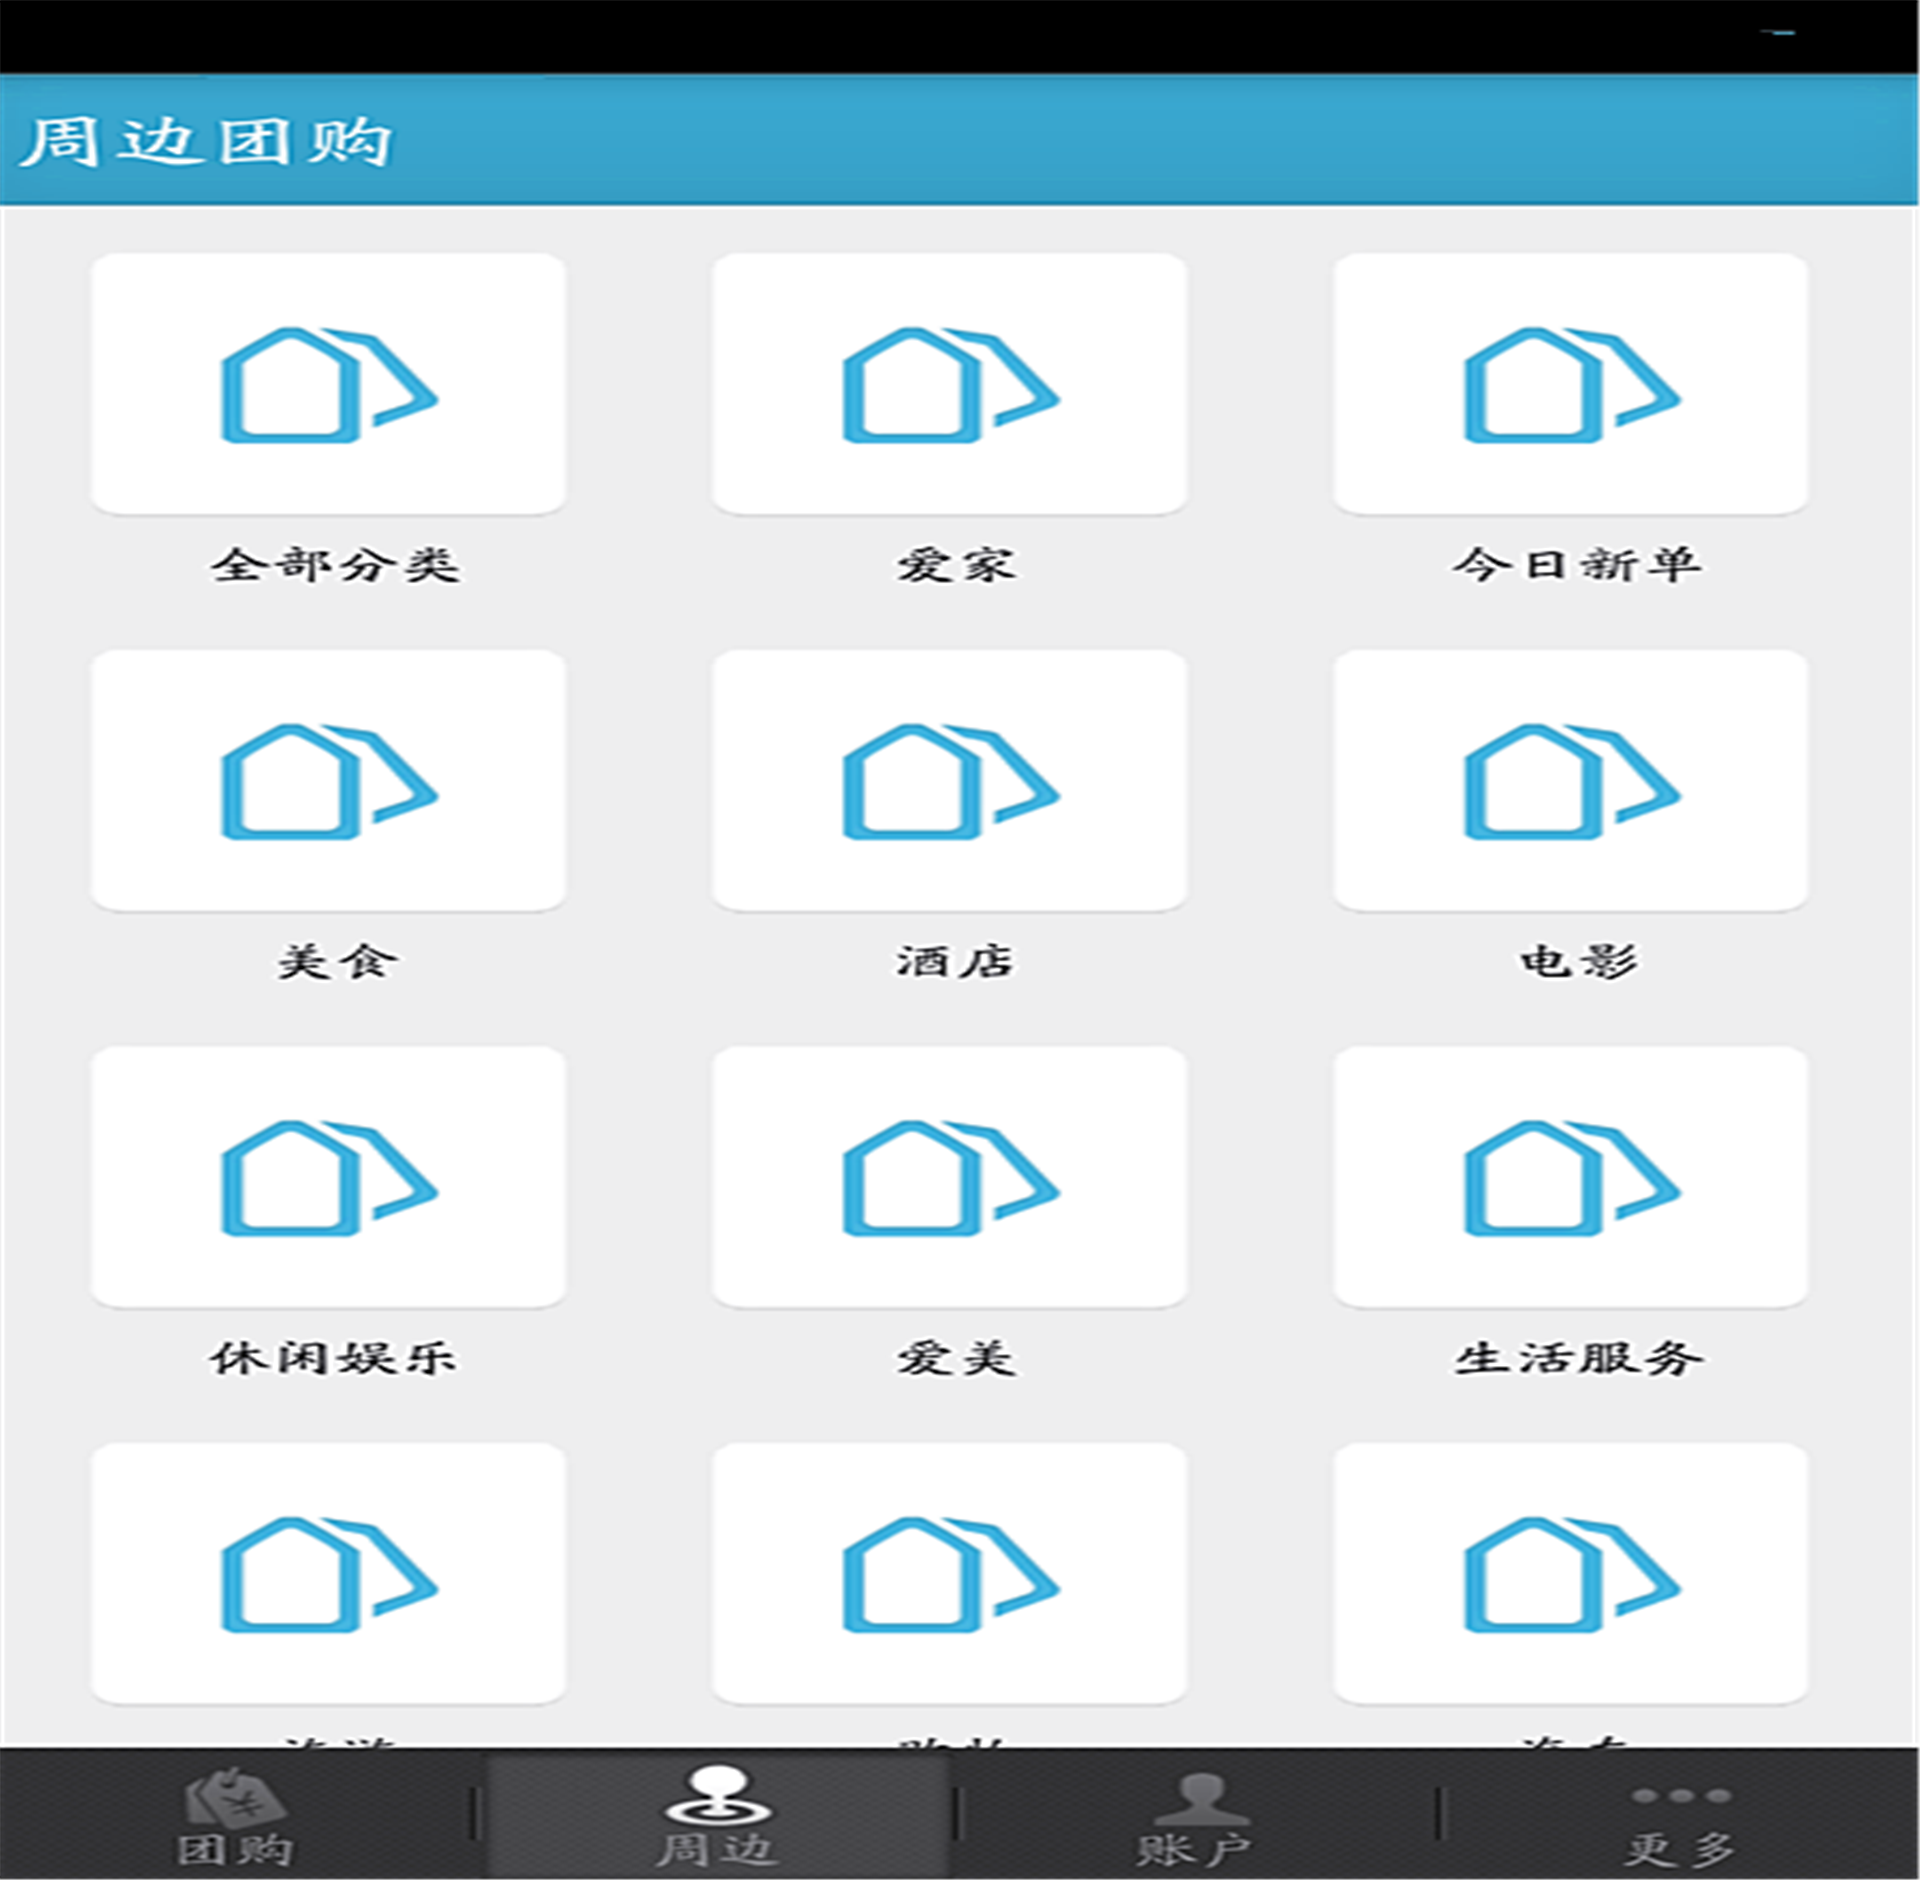Select the 美食 category tile icon
Image resolution: width=1920 pixels, height=1880 pixels.
tap(328, 780)
